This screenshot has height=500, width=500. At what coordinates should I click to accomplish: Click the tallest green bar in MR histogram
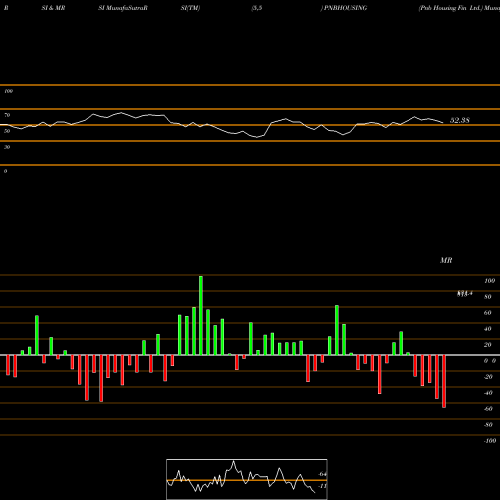tap(201, 315)
